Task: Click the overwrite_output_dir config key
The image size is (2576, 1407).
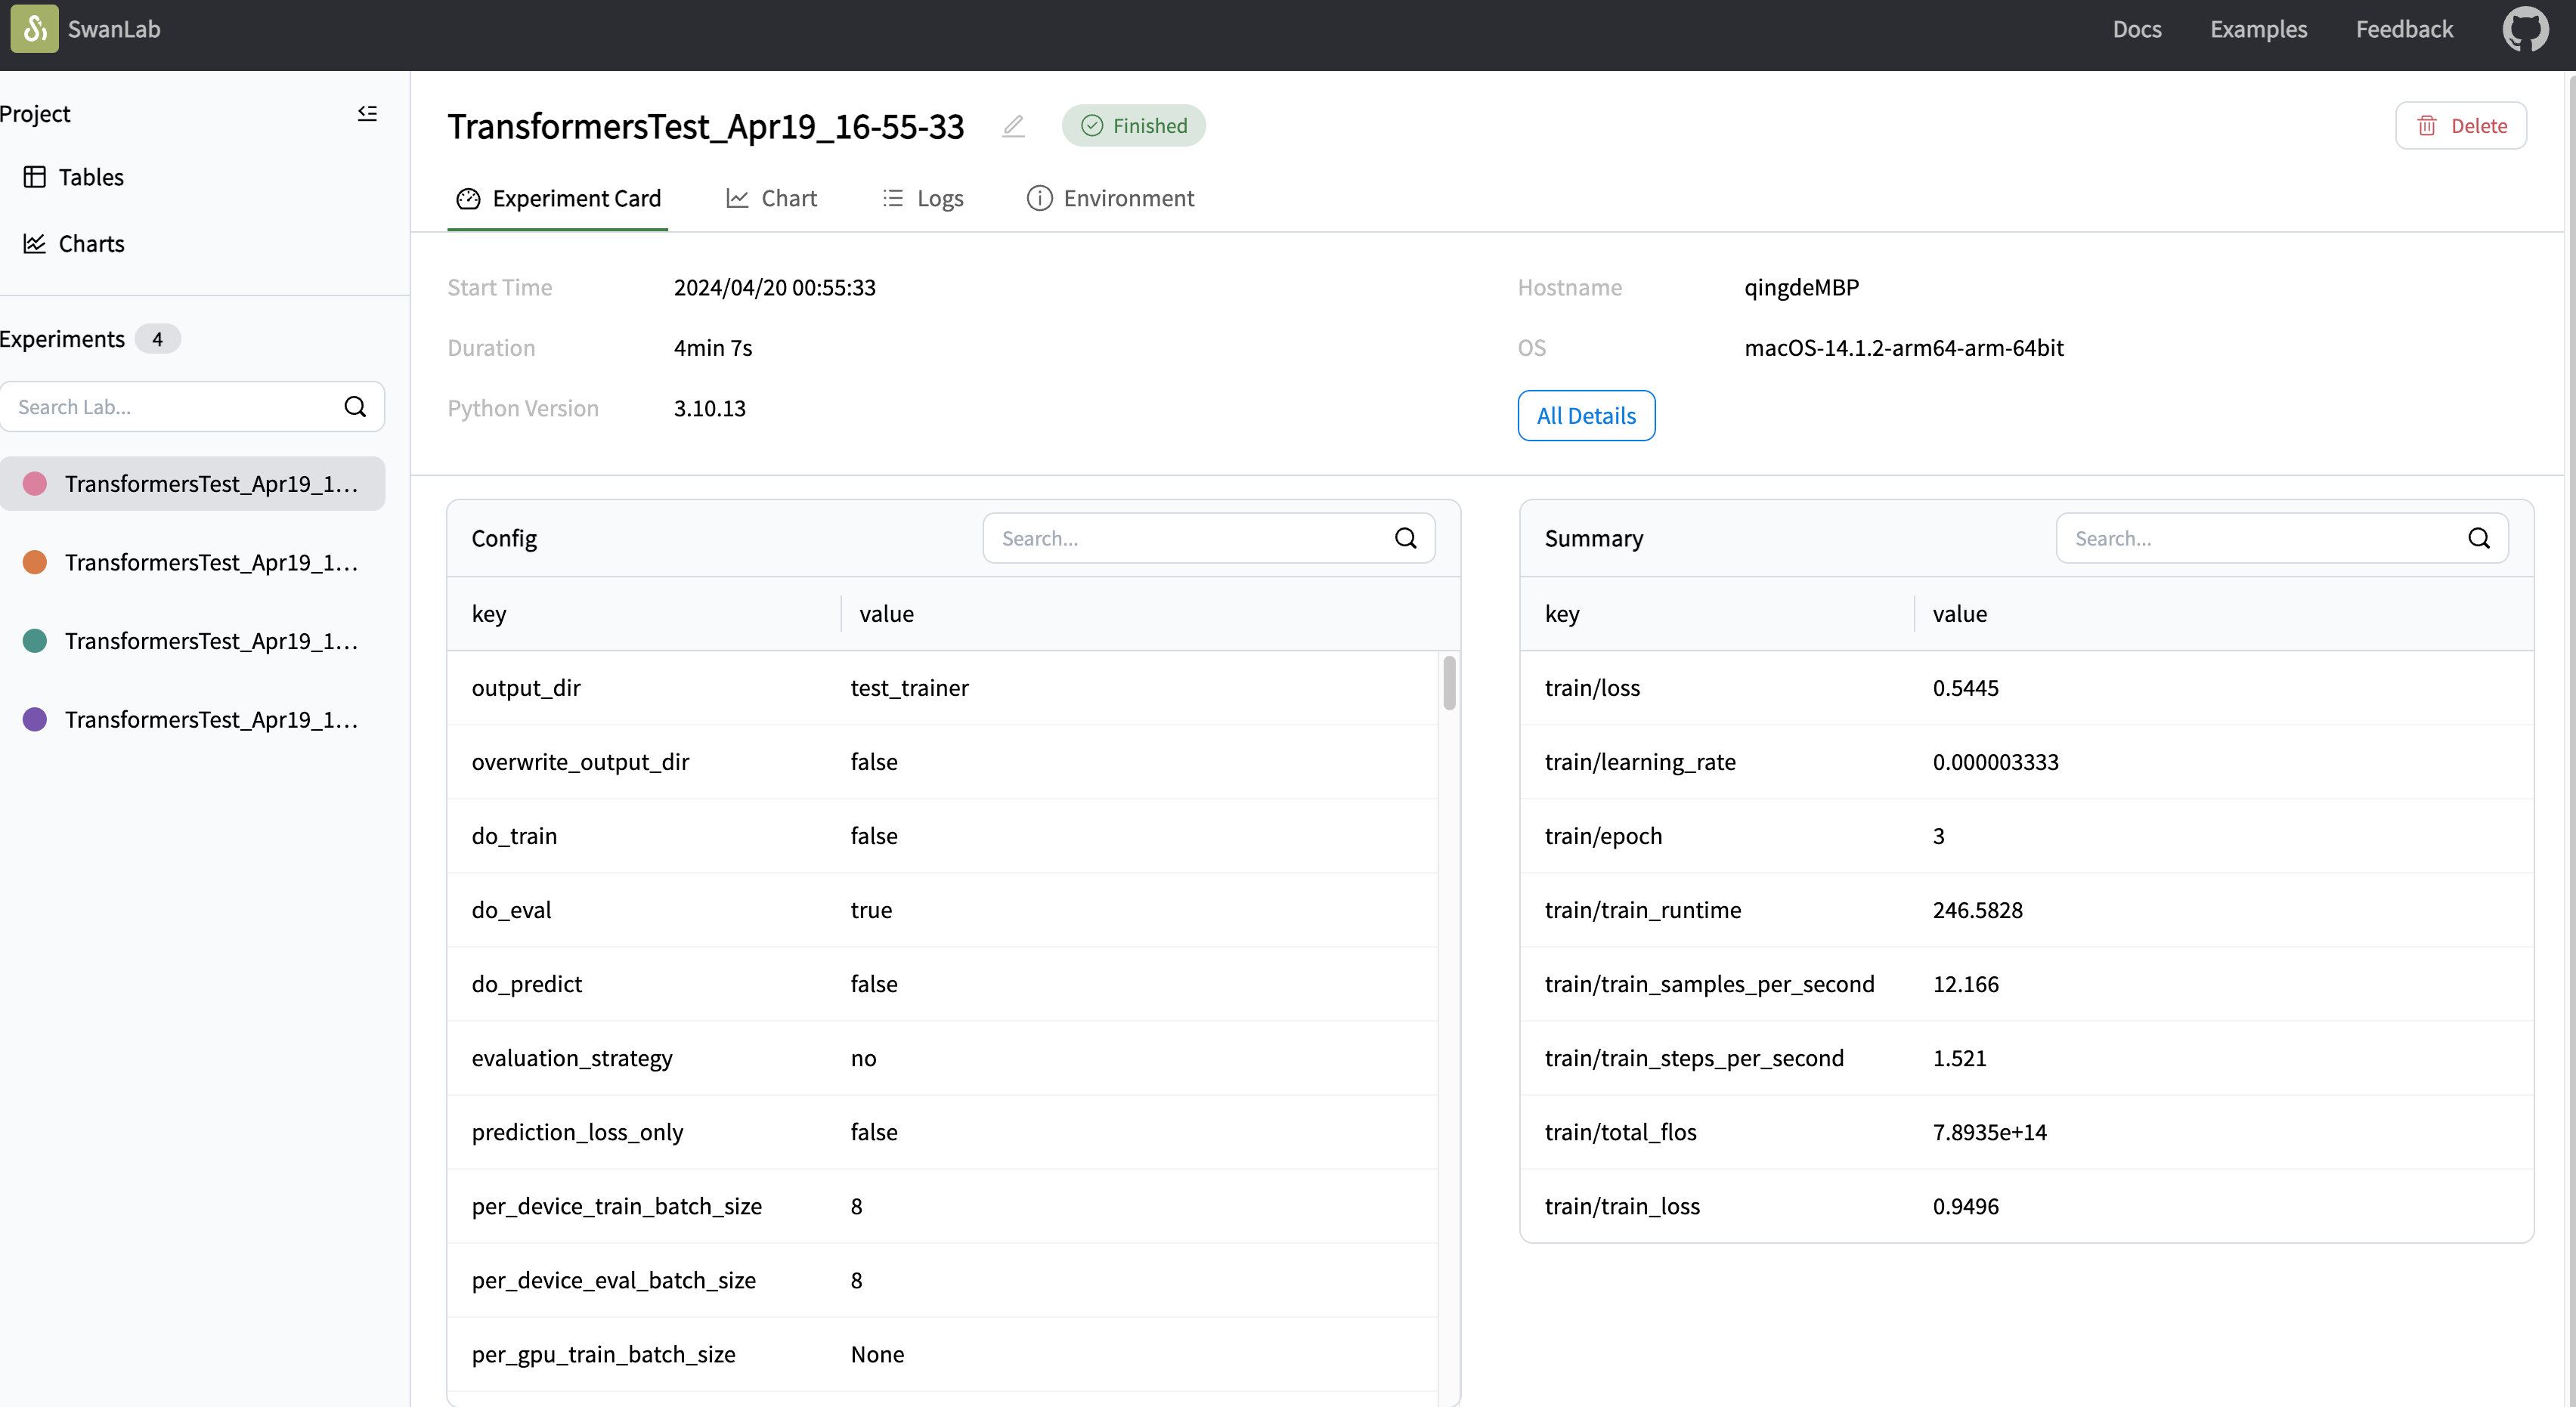Action: point(580,762)
